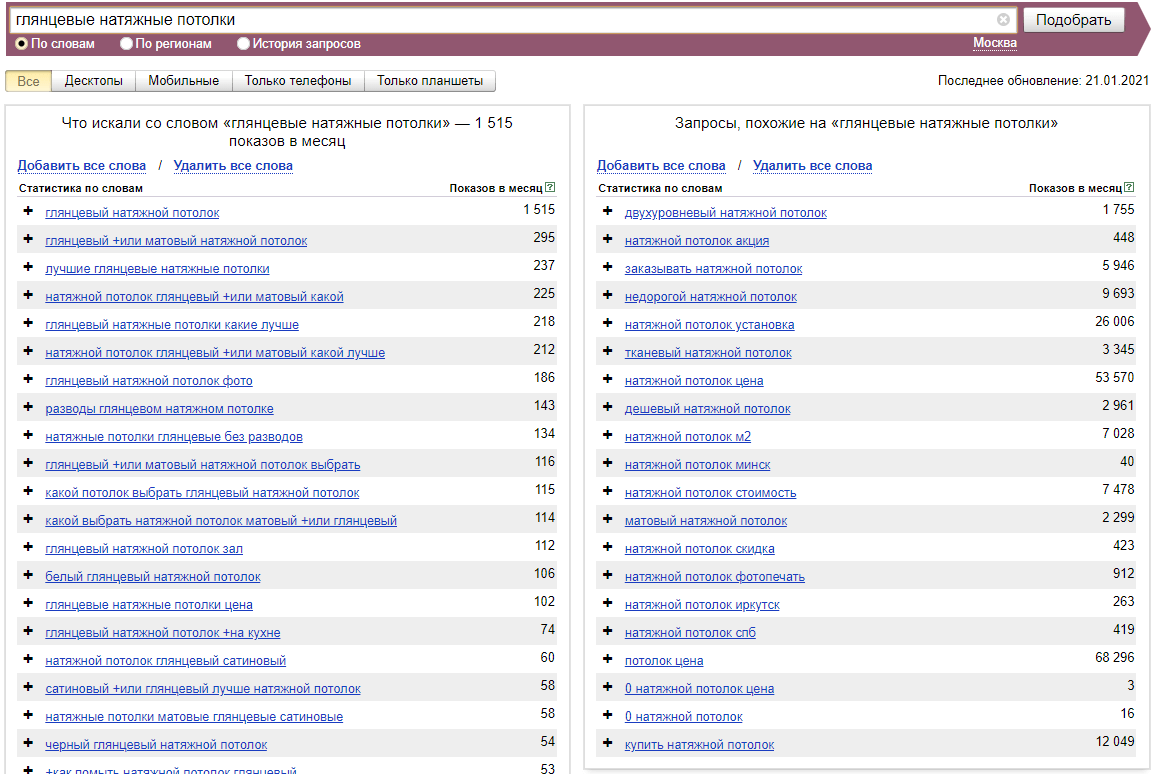Viewport: 1155px width, 774px height.
Task: Add 'черный глянцевый натяжной потолок' via plus icon
Action: 28,742
